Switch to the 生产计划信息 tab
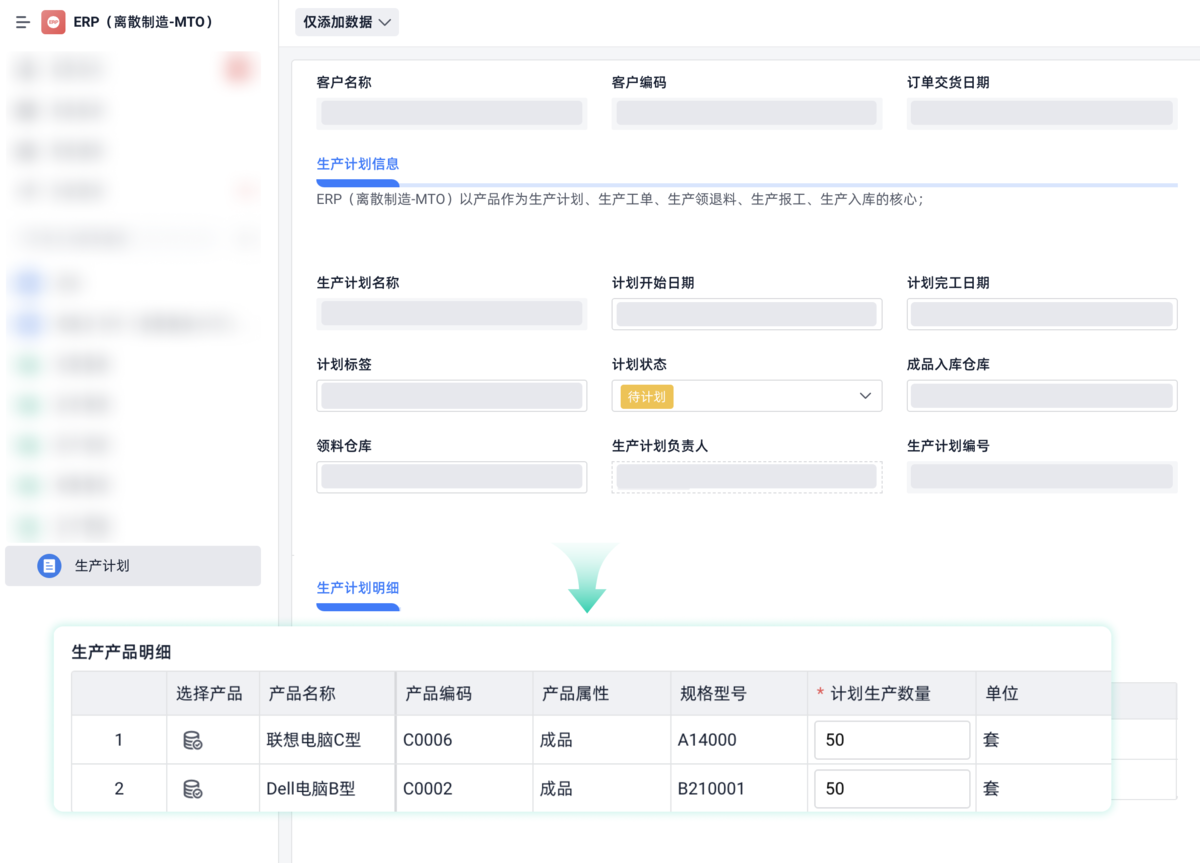 [x=357, y=163]
